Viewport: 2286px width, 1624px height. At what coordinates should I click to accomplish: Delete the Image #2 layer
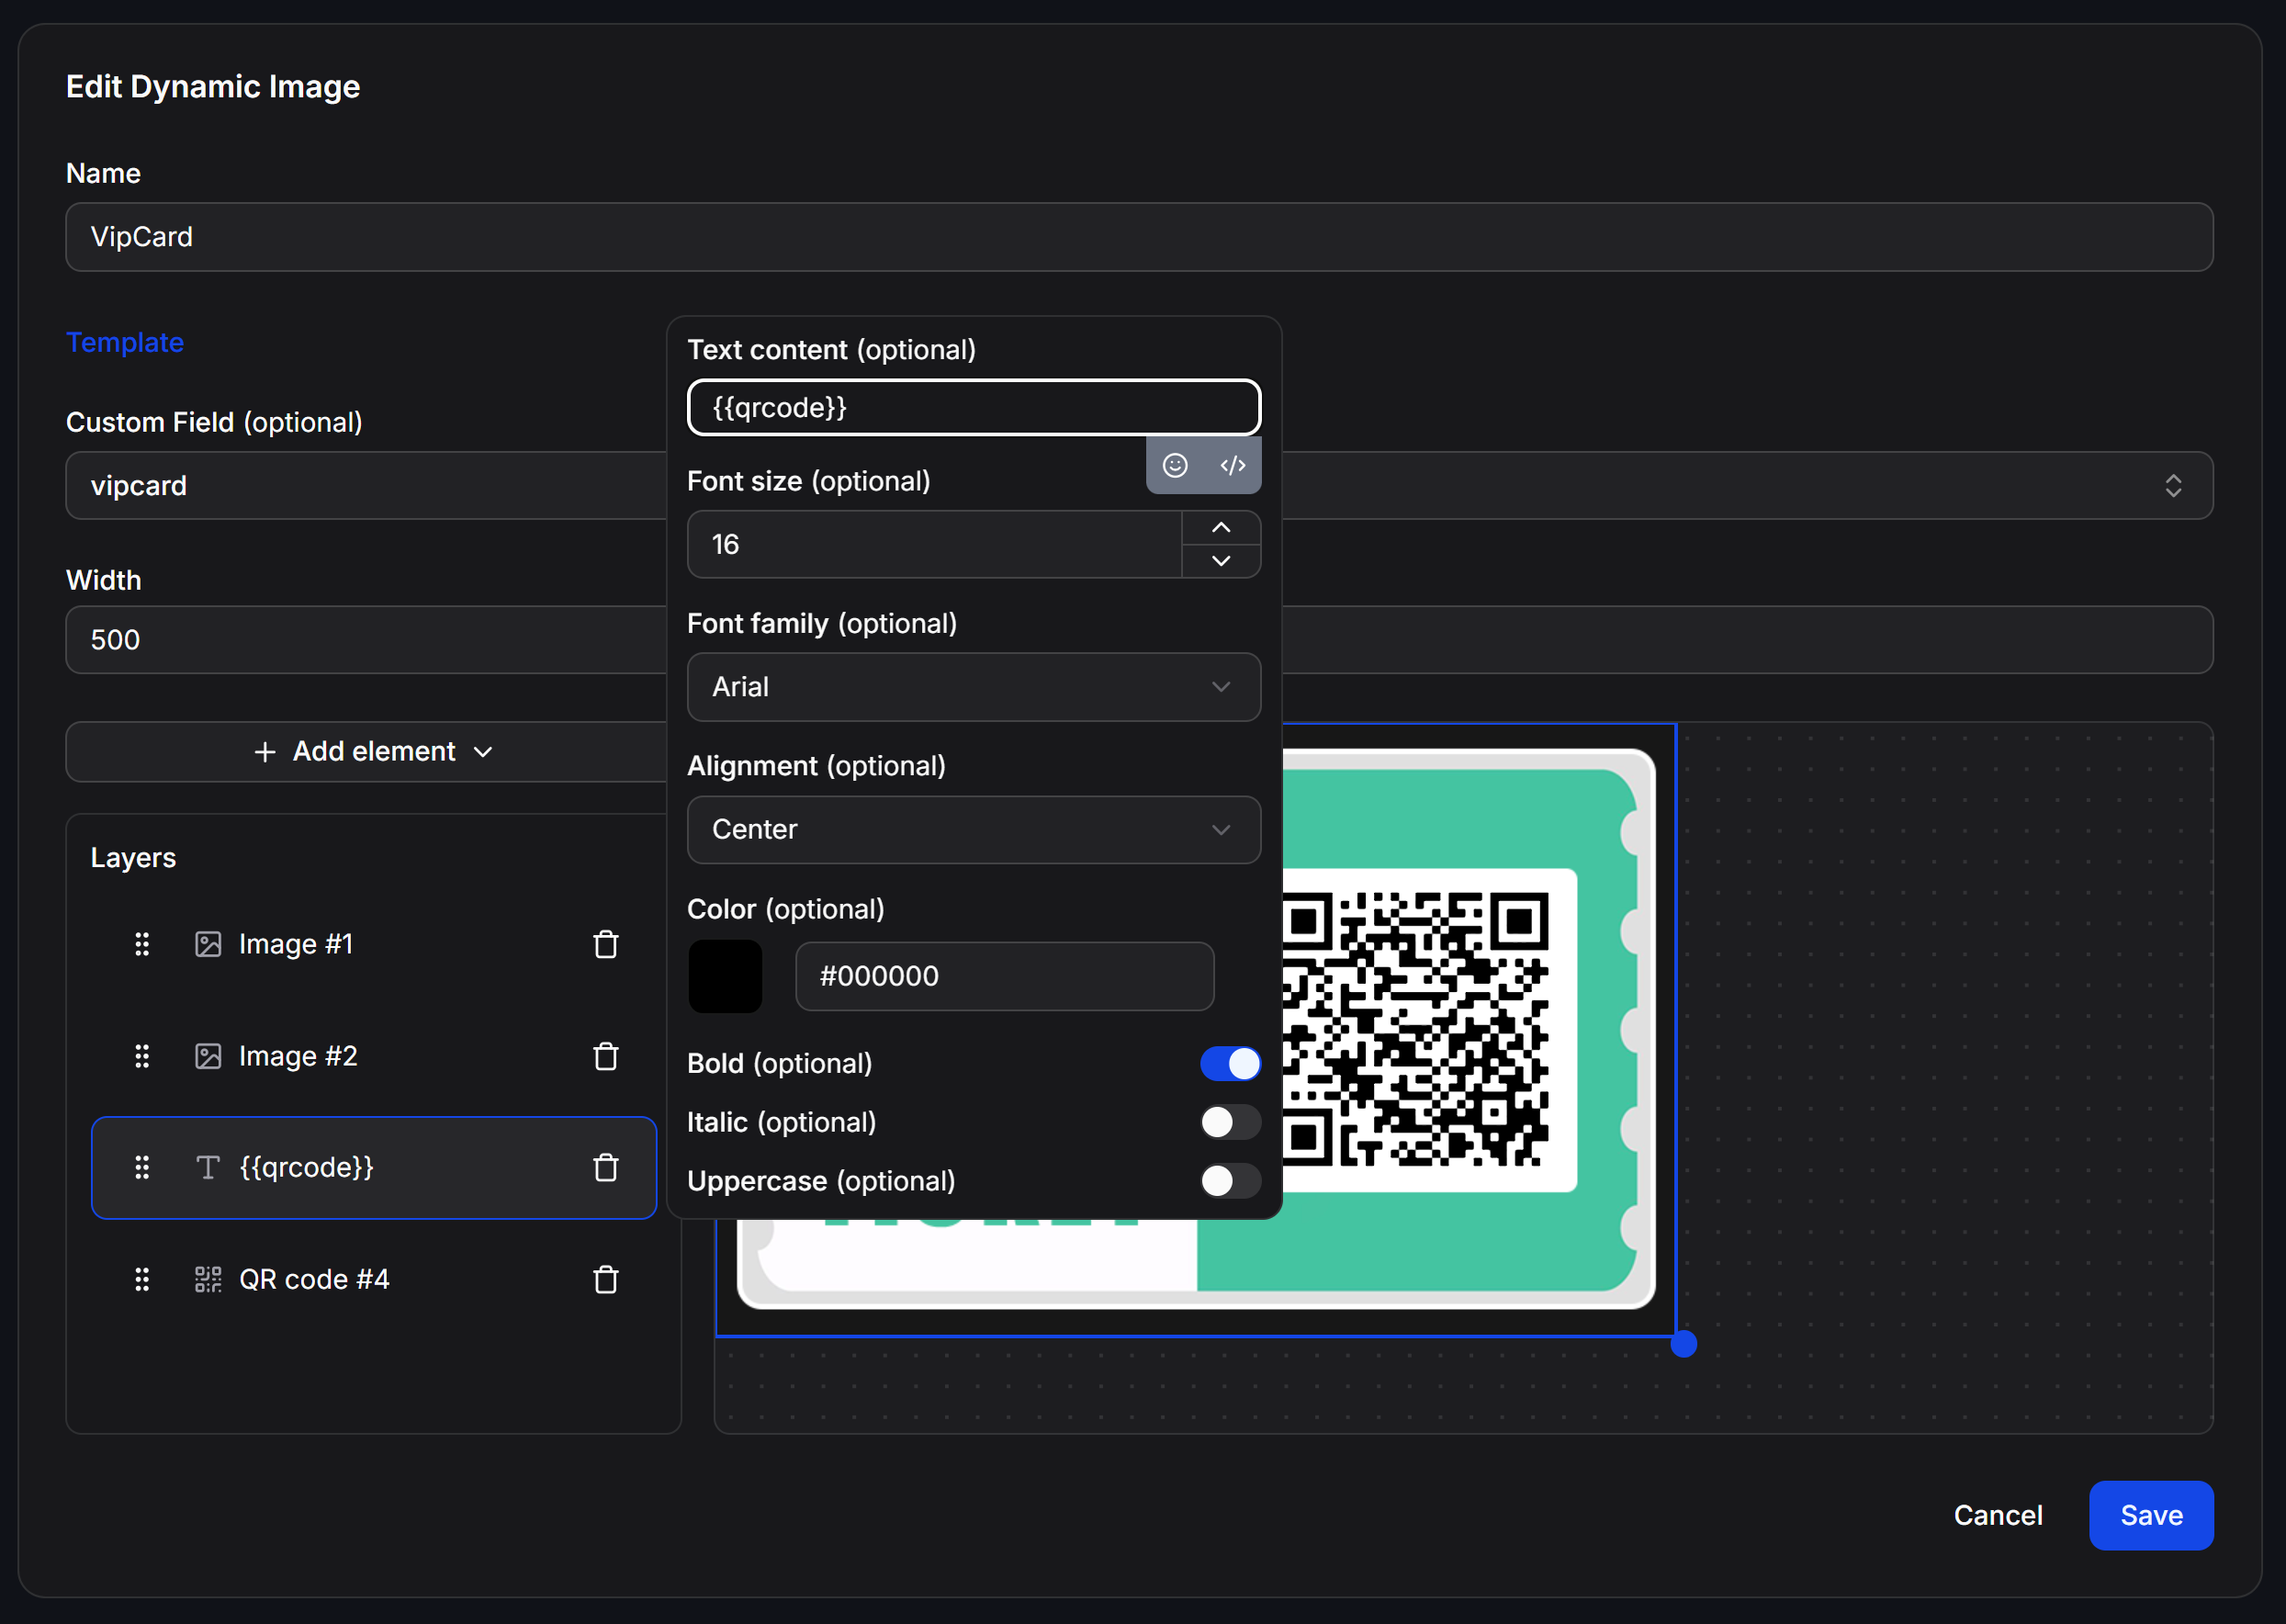pos(605,1056)
